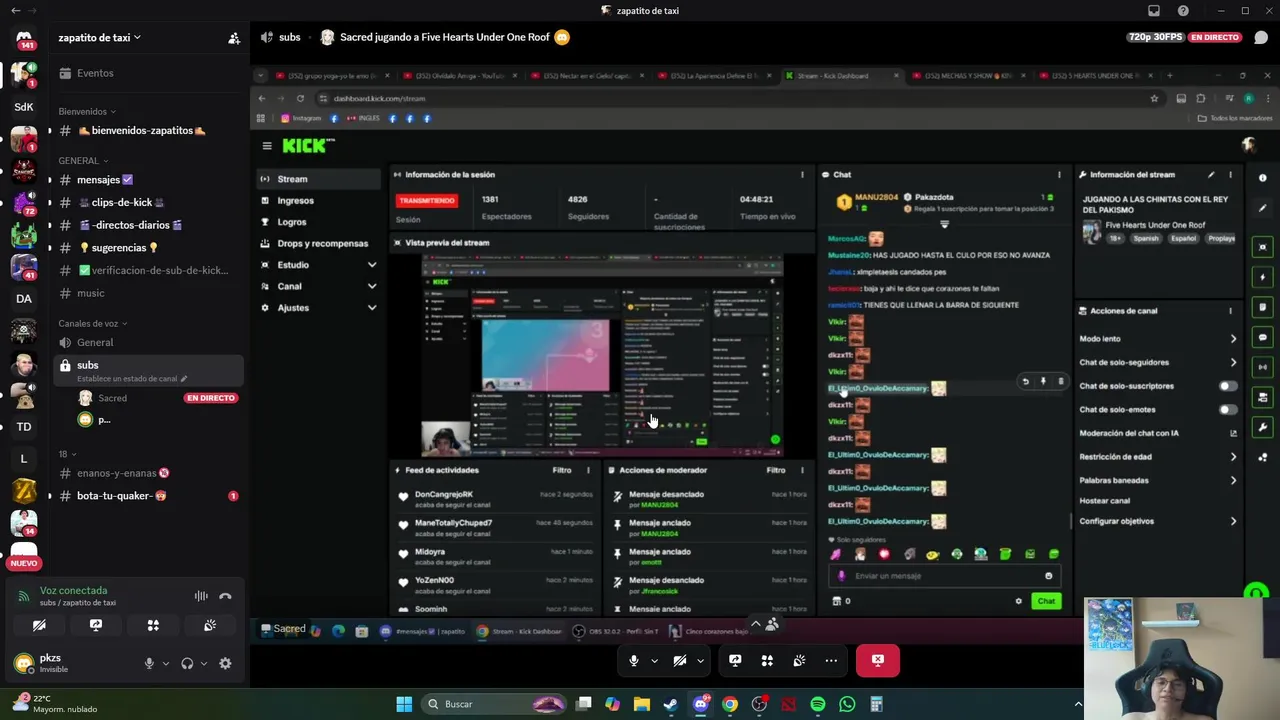Pop out the stream with top-right icon
1280x720 pixels.
[1261, 38]
